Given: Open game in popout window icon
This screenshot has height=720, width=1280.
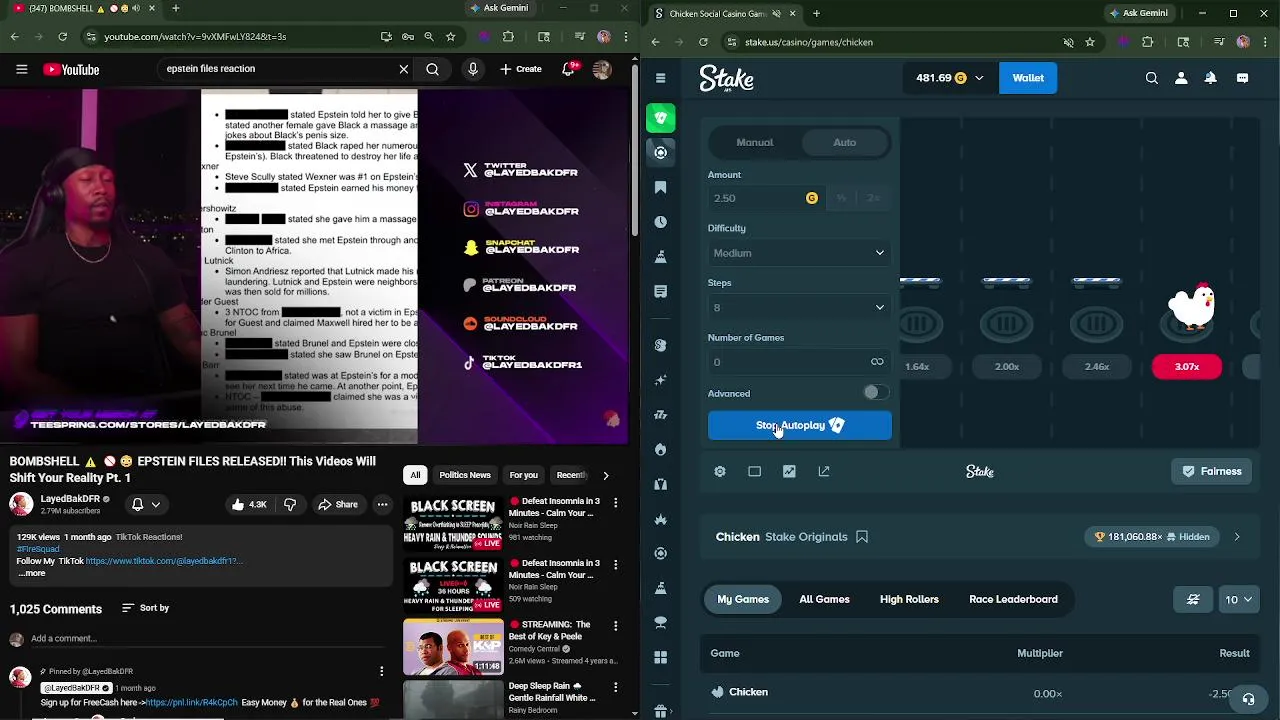Looking at the screenshot, I should [x=824, y=471].
